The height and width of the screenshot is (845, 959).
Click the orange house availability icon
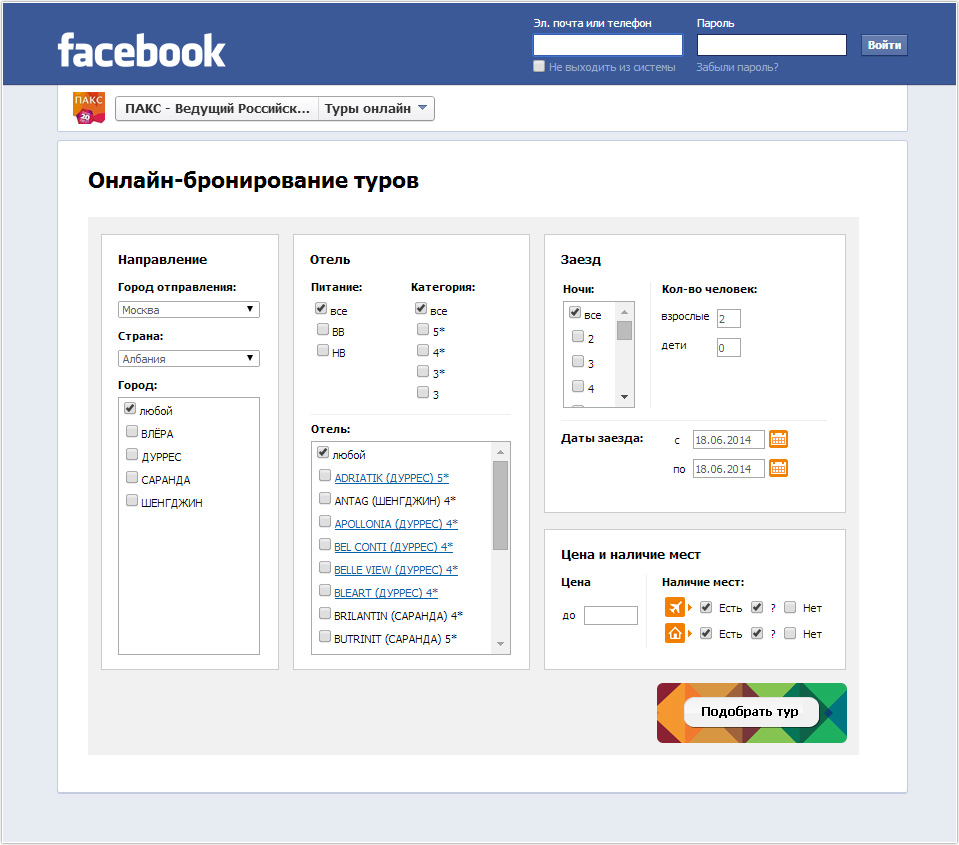click(x=675, y=633)
